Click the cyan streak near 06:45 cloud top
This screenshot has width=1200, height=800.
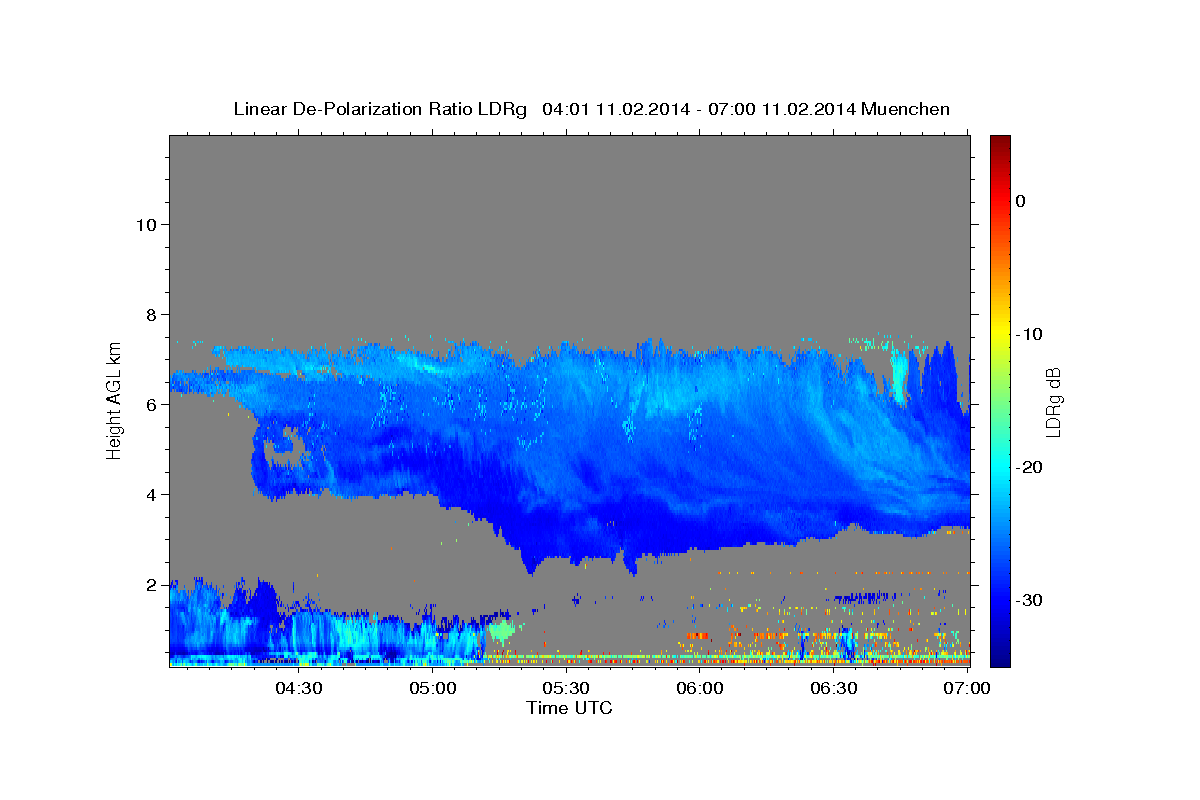point(899,375)
